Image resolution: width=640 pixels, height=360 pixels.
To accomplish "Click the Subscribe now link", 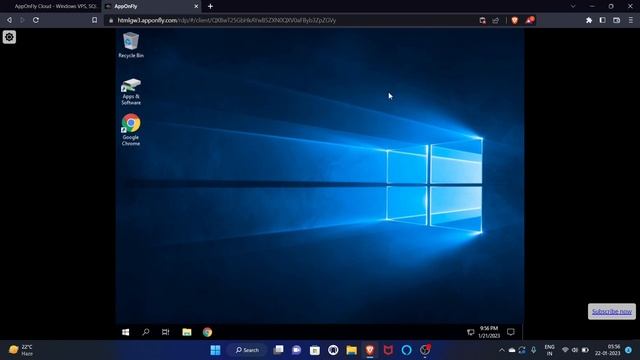I will click(611, 311).
